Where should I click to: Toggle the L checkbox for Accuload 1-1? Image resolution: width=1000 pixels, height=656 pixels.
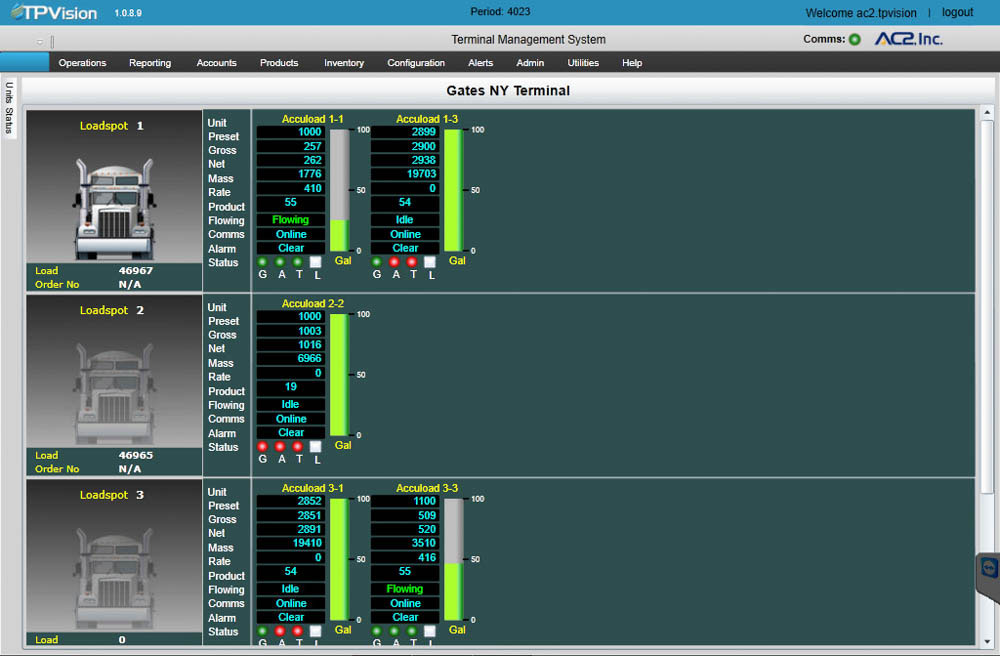pyautogui.click(x=314, y=260)
